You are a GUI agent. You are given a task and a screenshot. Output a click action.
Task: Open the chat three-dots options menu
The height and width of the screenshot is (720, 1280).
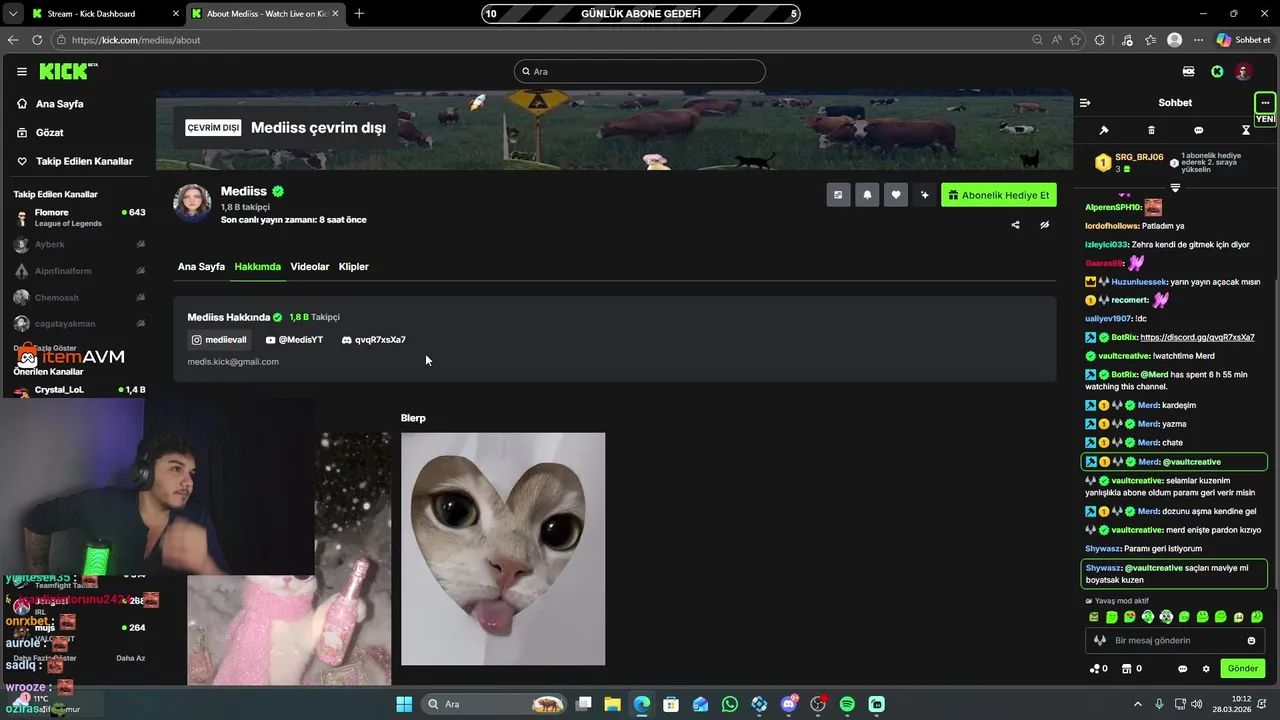1265,102
